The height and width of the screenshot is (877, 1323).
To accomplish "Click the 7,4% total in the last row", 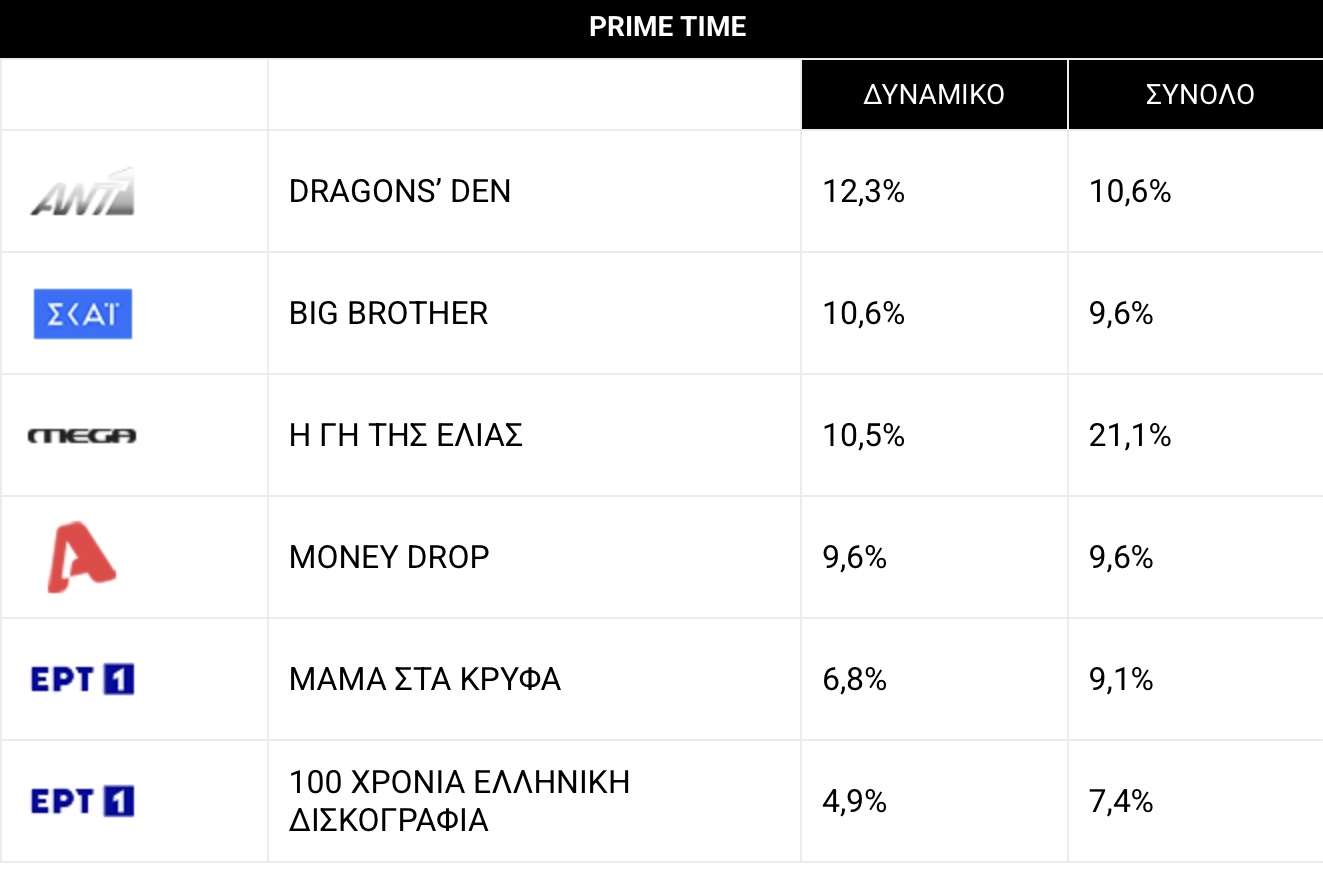I will click(x=1121, y=802).
